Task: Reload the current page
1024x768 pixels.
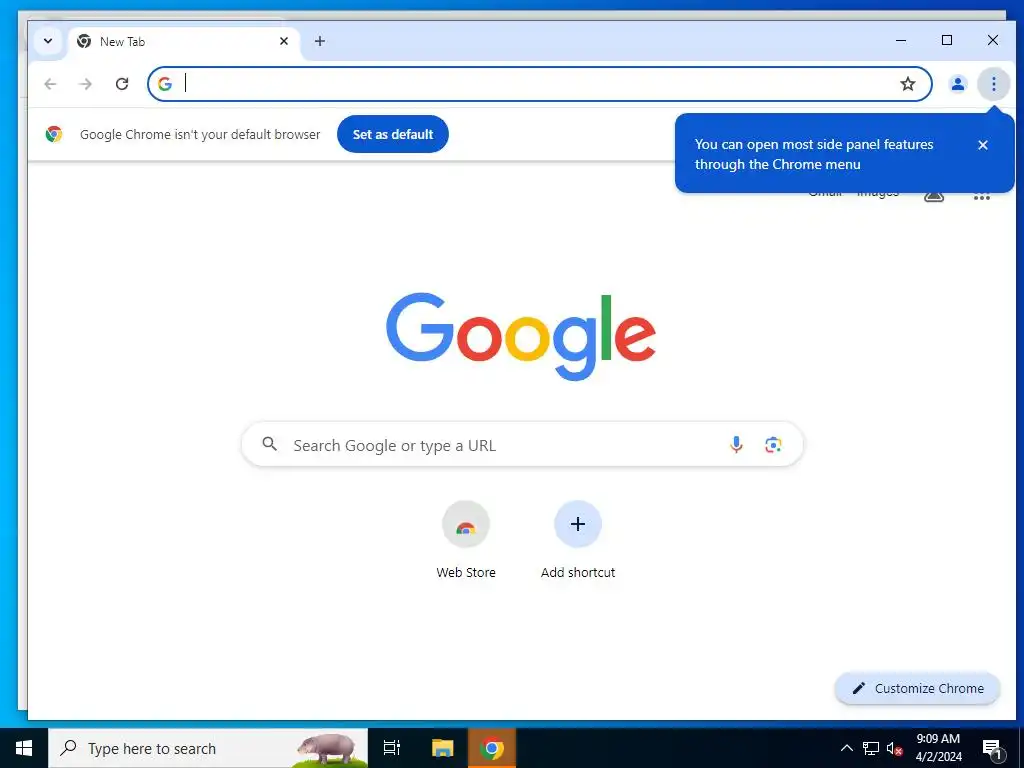Action: click(121, 84)
